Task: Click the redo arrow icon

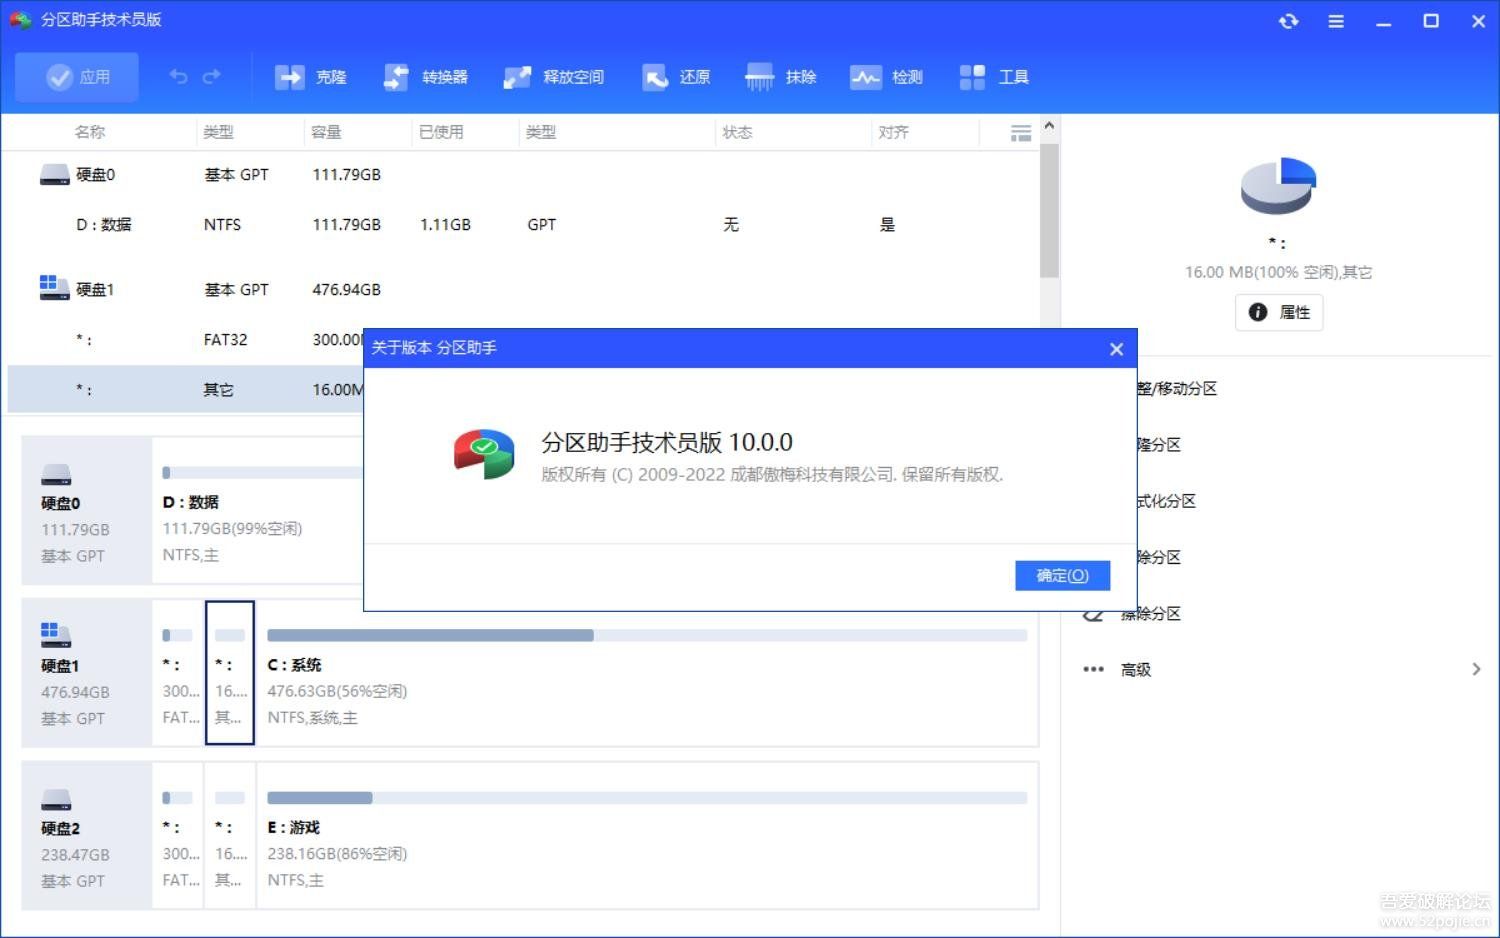Action: coord(212,76)
